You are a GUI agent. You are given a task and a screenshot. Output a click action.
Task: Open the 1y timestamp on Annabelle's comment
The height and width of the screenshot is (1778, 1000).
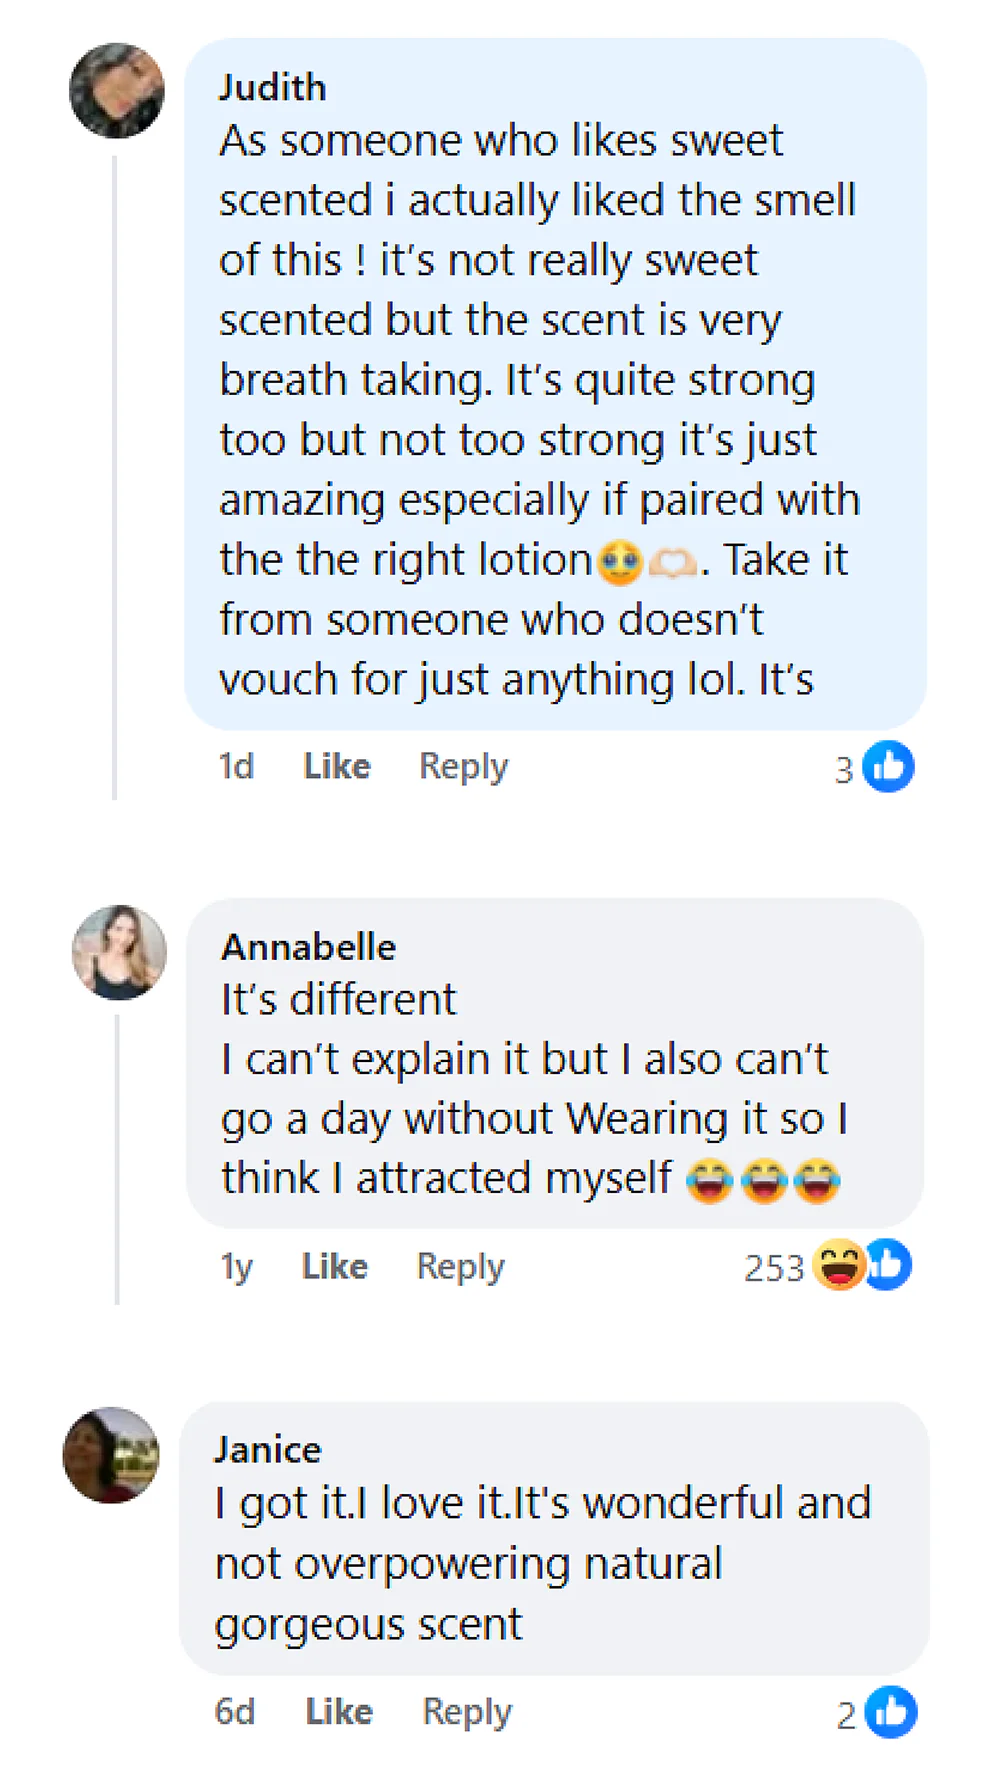(x=236, y=1266)
